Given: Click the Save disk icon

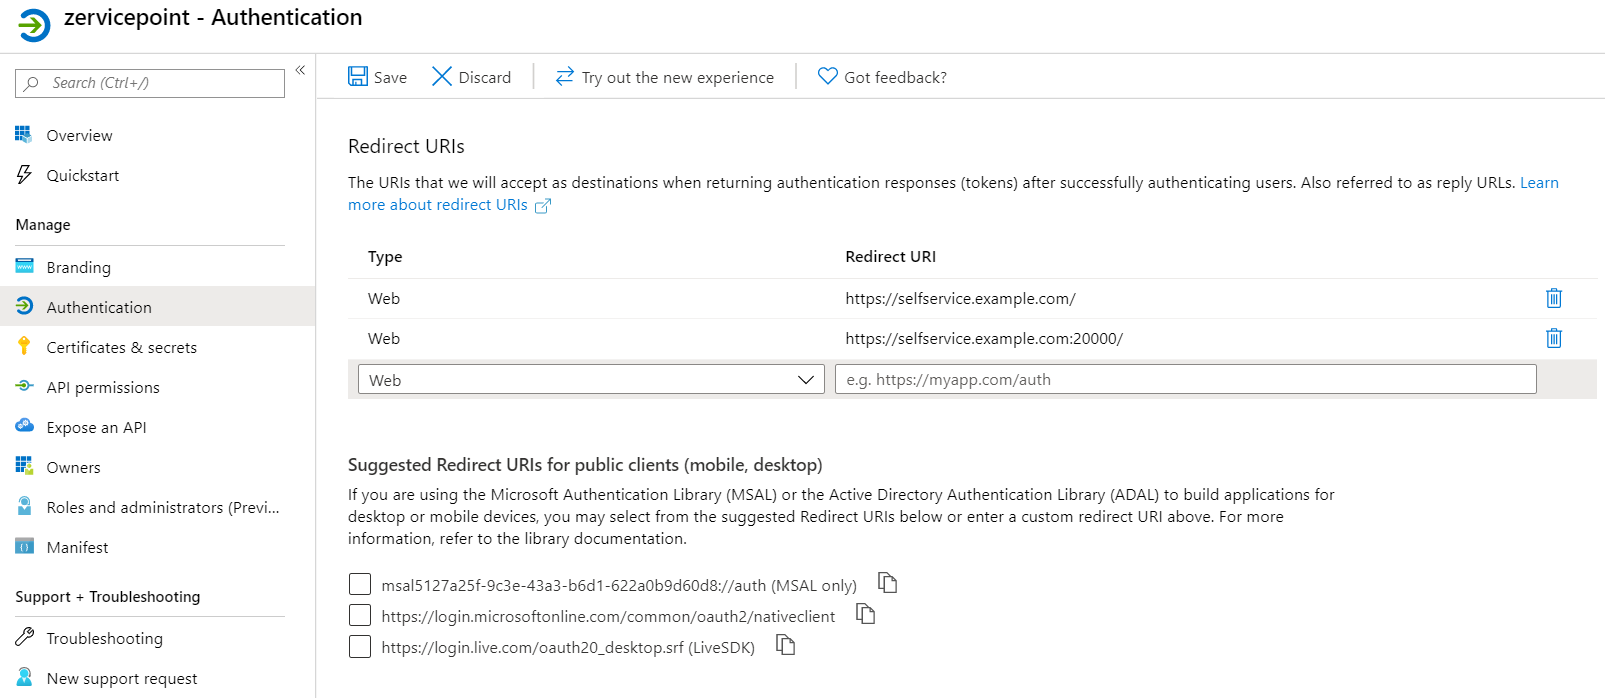Looking at the screenshot, I should click(x=358, y=77).
